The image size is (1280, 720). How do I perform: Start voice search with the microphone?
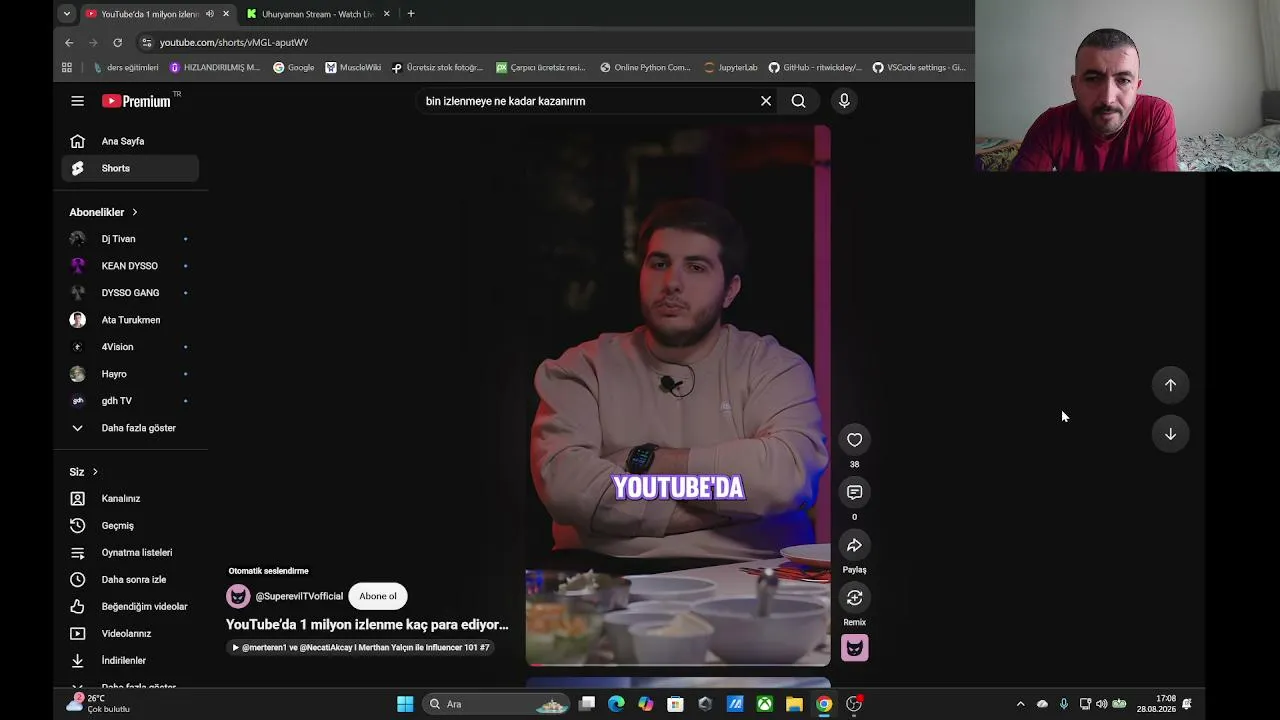(x=844, y=101)
